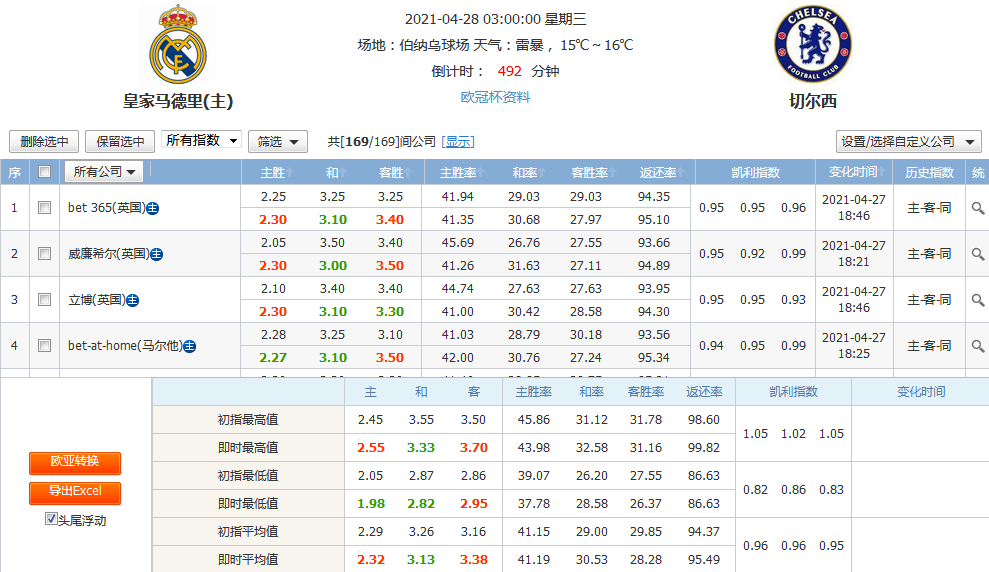
Task: Click the match date 2021-04-28 03:00:00
Action: 472,20
